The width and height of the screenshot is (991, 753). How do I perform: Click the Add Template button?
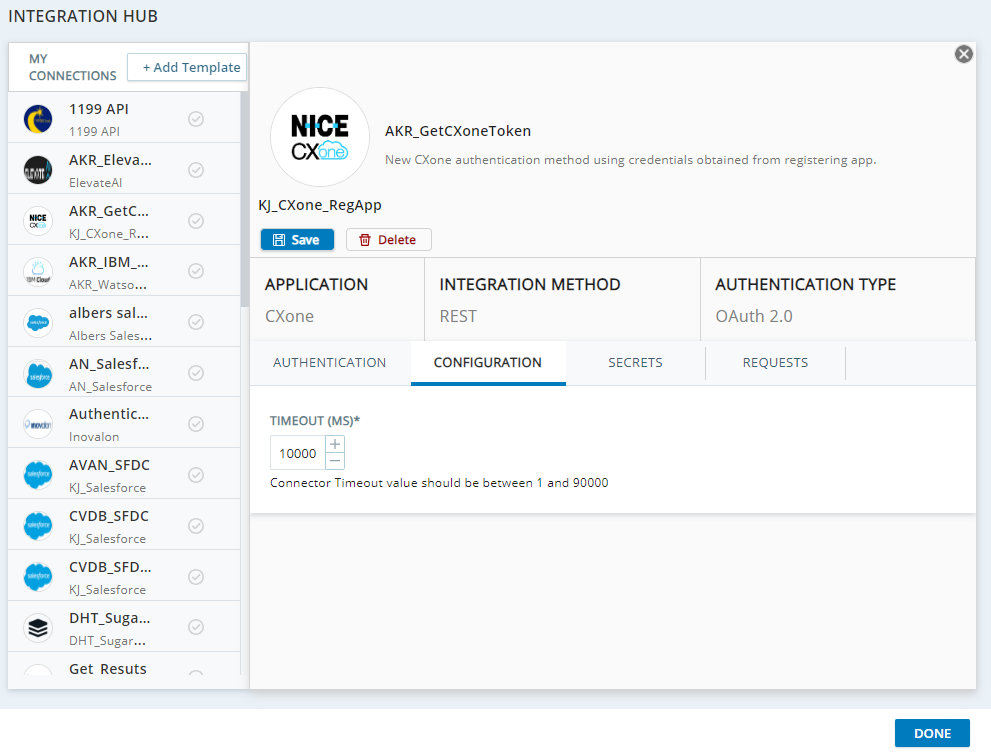coord(190,68)
